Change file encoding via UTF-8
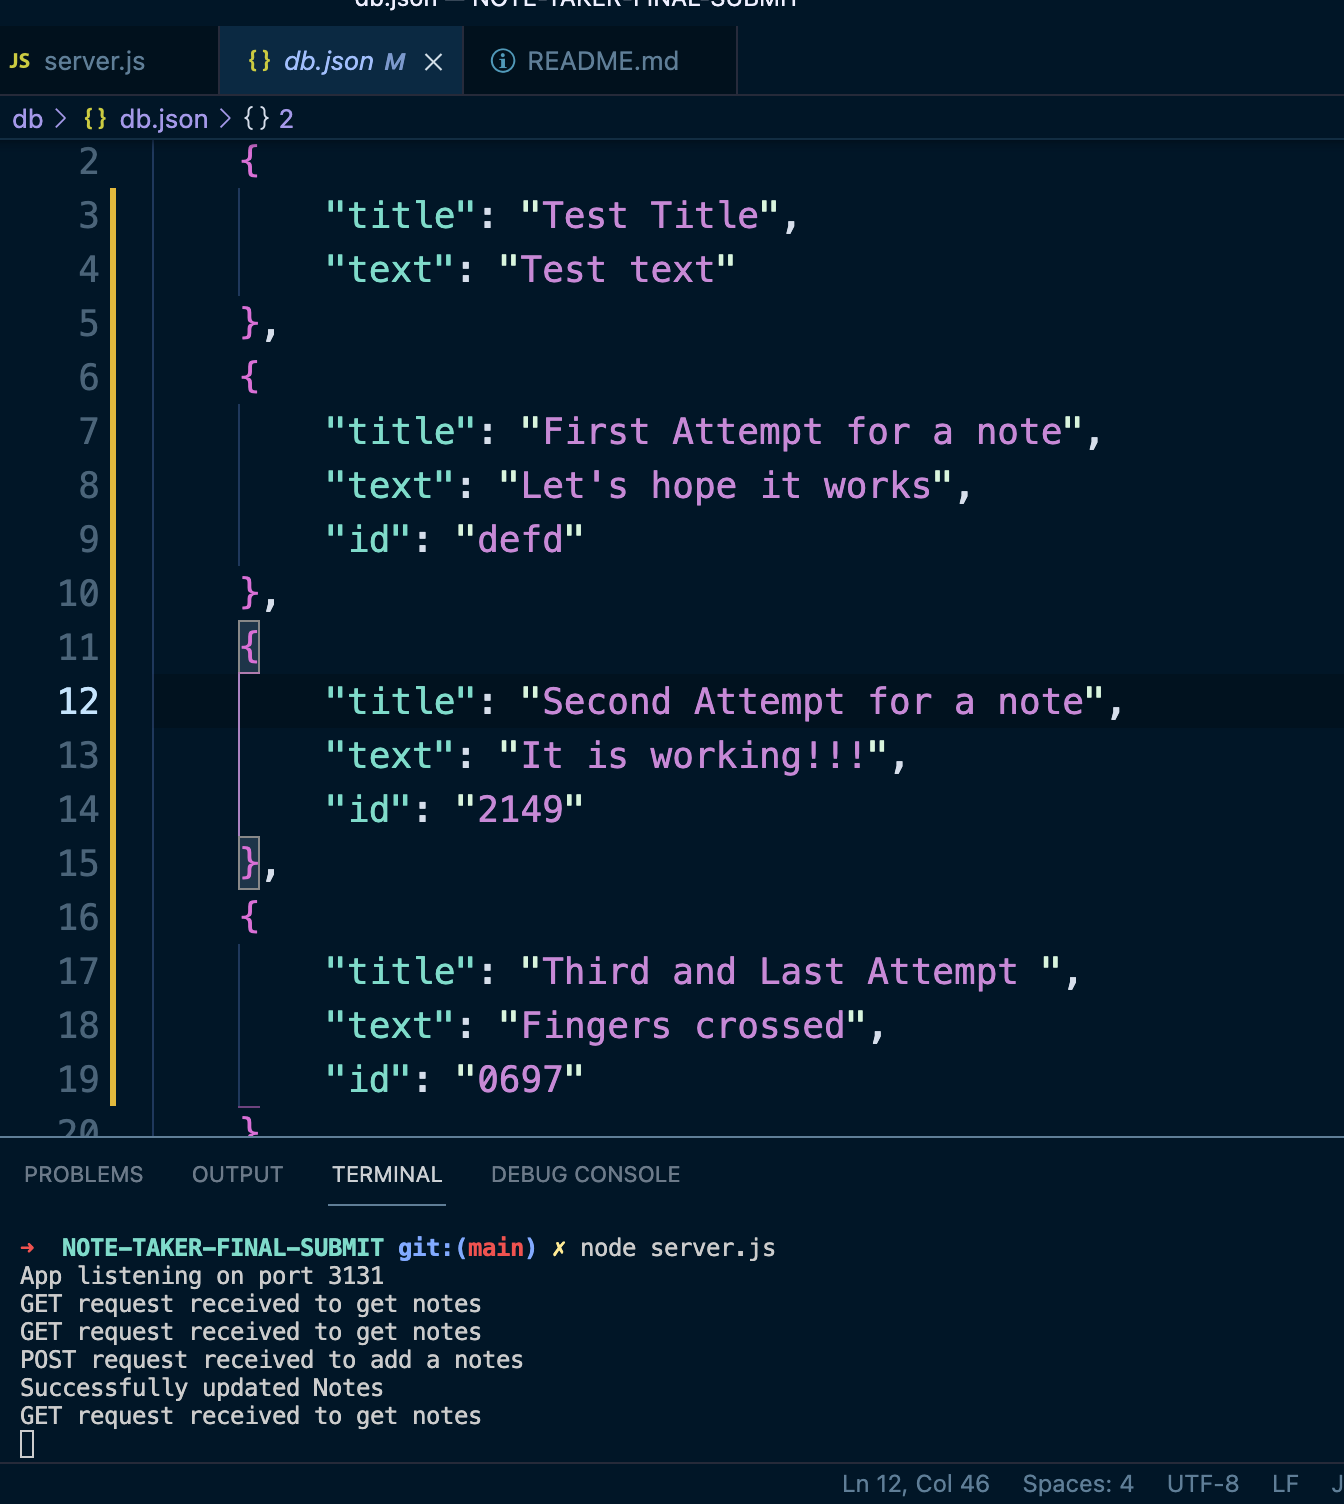This screenshot has width=1344, height=1504. 1202,1484
